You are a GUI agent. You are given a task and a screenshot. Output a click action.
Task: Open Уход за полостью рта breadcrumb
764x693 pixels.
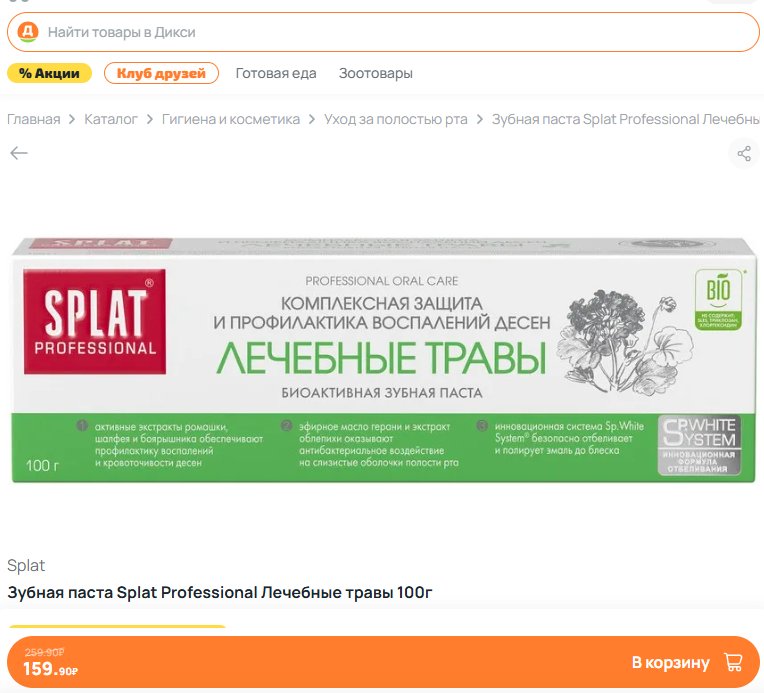click(396, 119)
